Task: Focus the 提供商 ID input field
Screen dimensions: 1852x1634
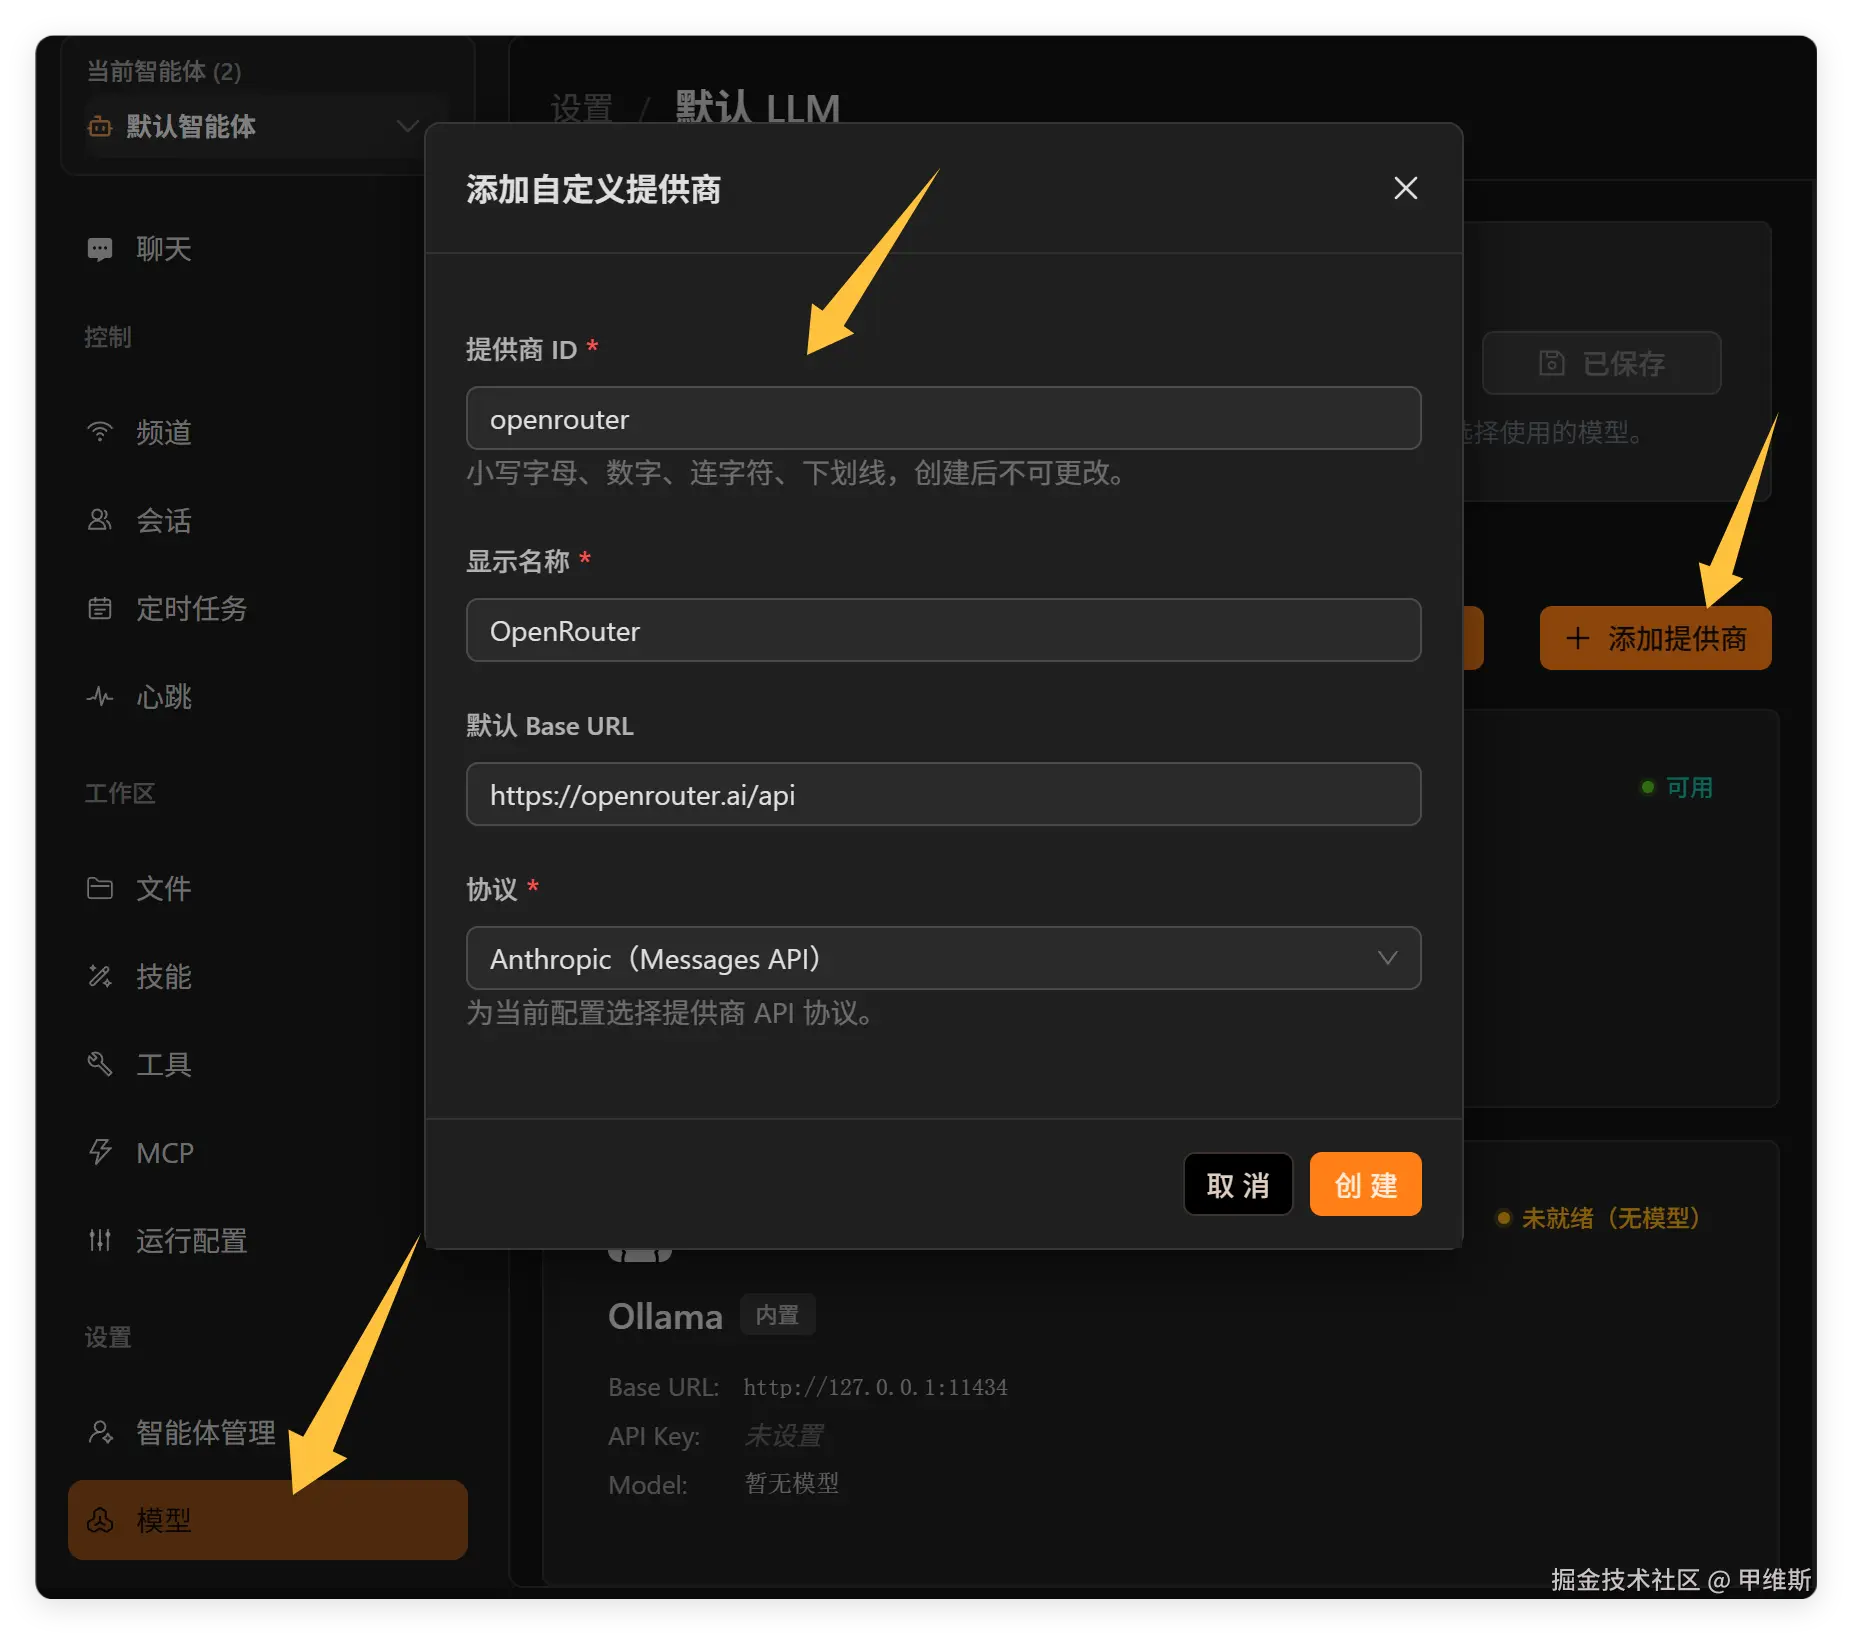Action: 943,418
